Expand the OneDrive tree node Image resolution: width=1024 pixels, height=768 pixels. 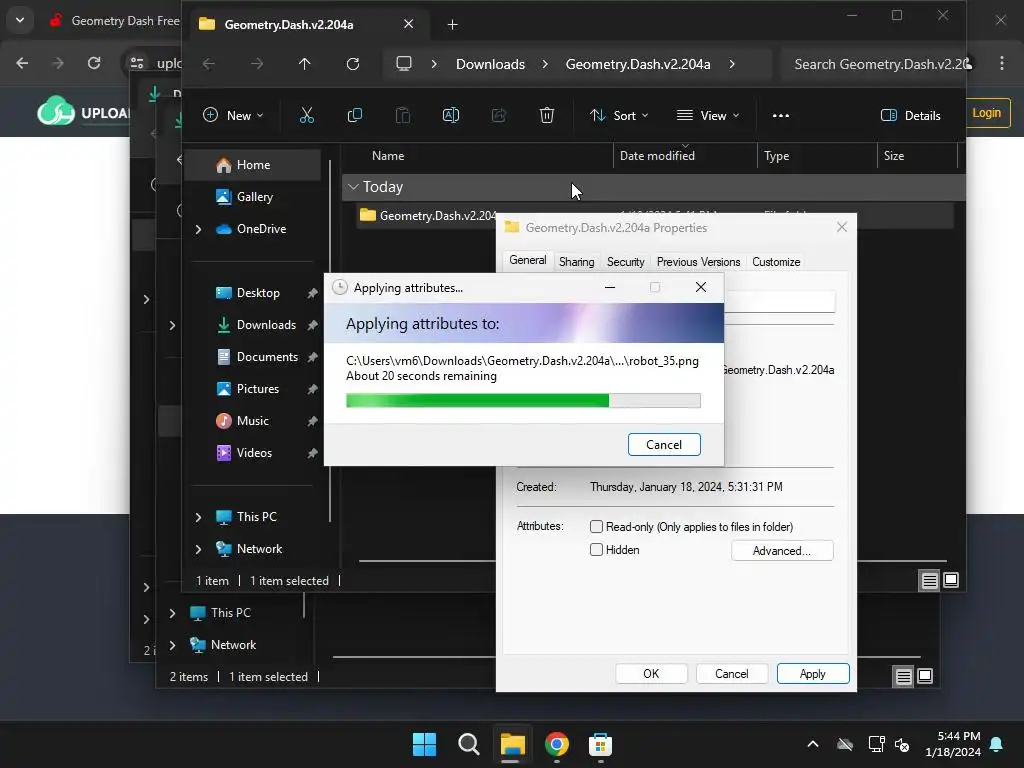(x=199, y=229)
